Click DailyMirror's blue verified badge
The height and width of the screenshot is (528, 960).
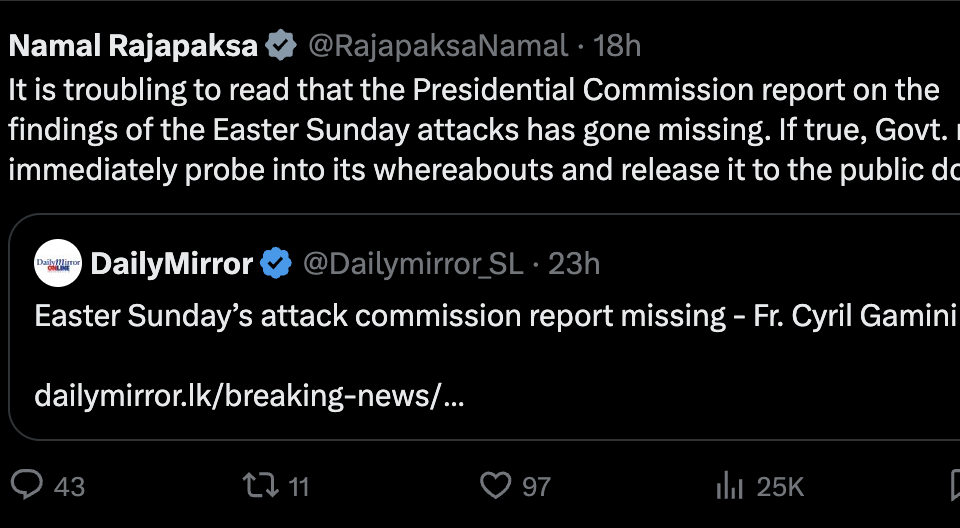(x=276, y=264)
